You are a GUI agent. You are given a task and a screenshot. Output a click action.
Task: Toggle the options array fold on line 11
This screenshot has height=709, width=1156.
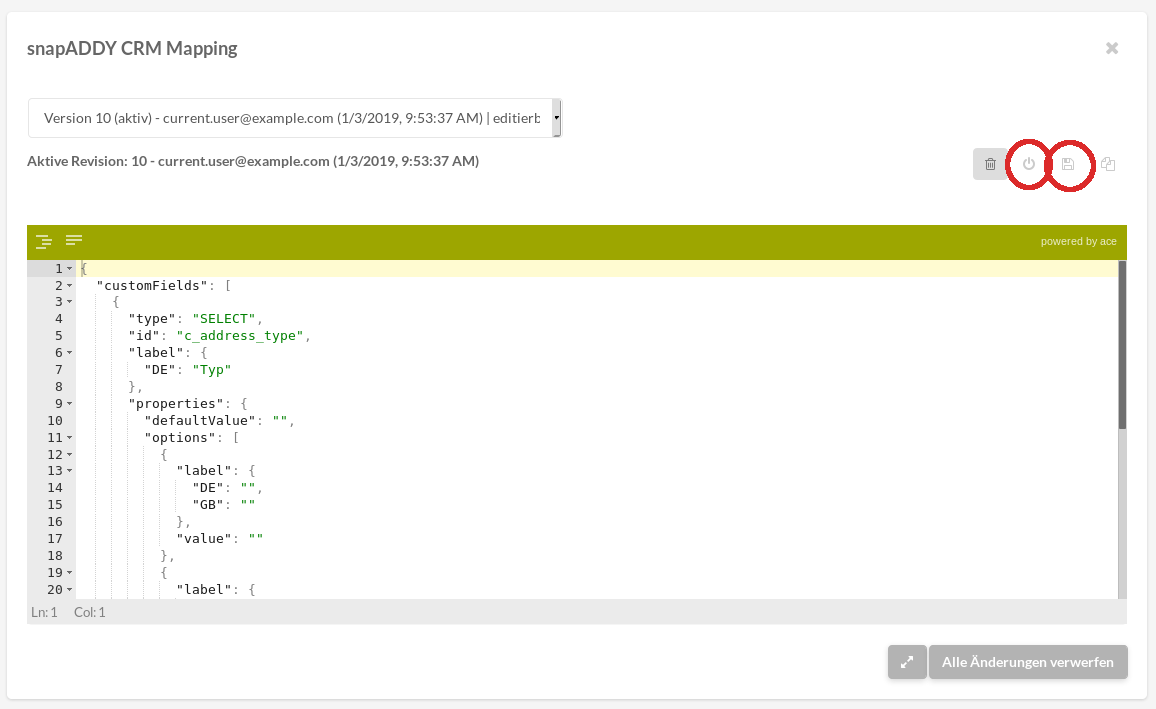(x=70, y=438)
